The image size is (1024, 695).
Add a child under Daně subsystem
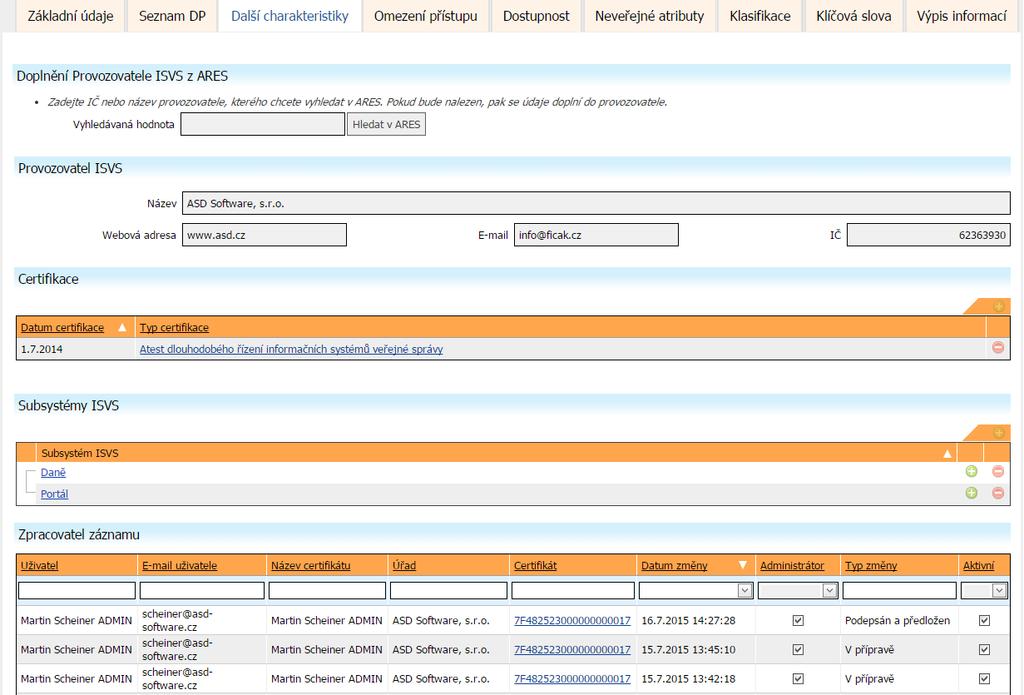[x=971, y=472]
